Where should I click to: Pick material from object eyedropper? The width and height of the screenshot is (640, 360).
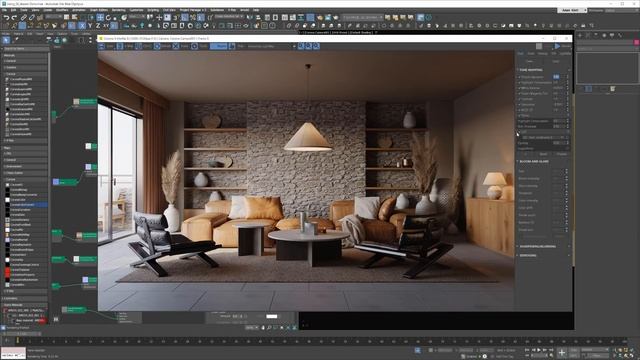coord(16,40)
